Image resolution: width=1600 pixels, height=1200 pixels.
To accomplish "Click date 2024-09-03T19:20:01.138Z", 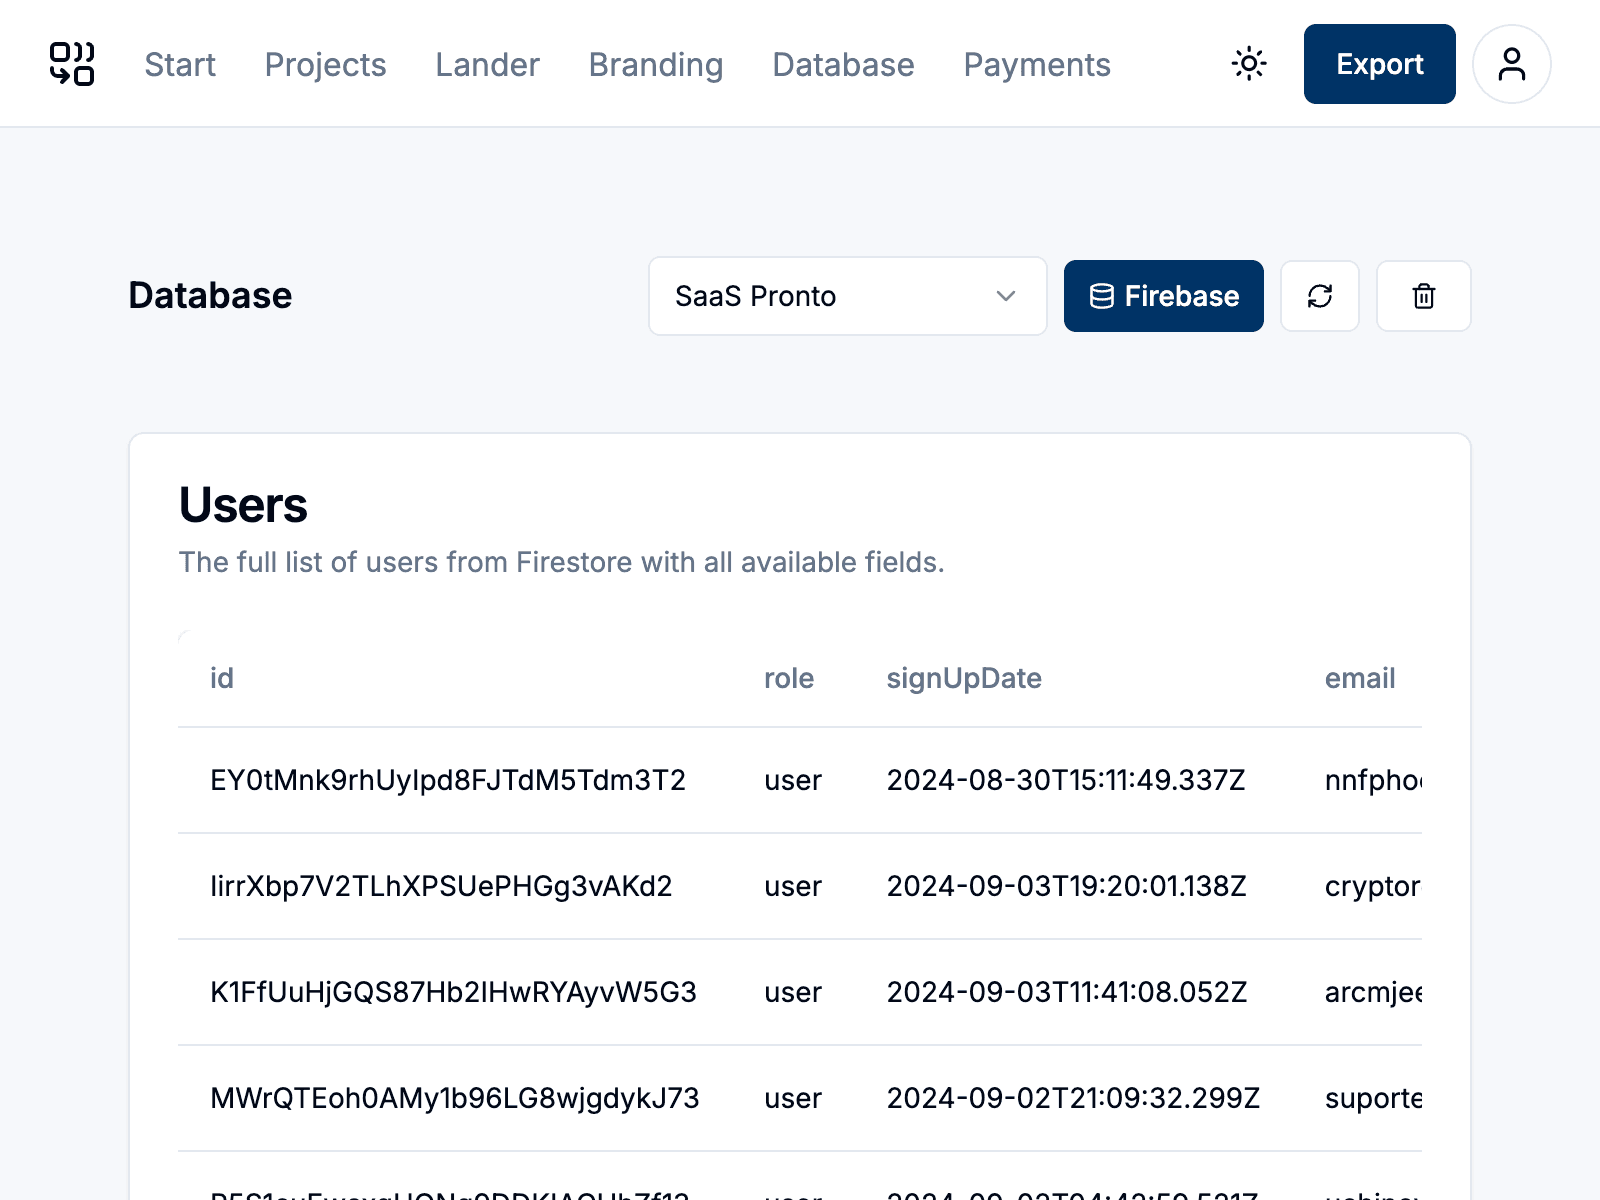I will point(1067,886).
